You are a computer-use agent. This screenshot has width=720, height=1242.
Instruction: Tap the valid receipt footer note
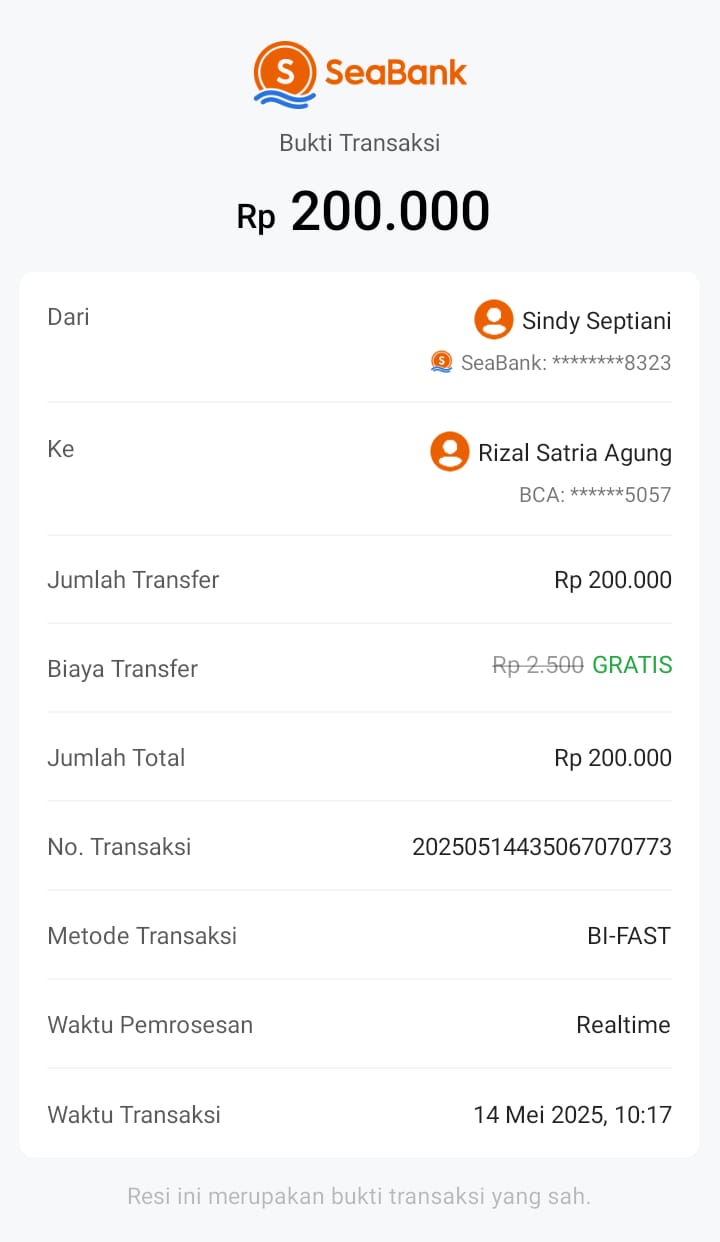point(359,1196)
